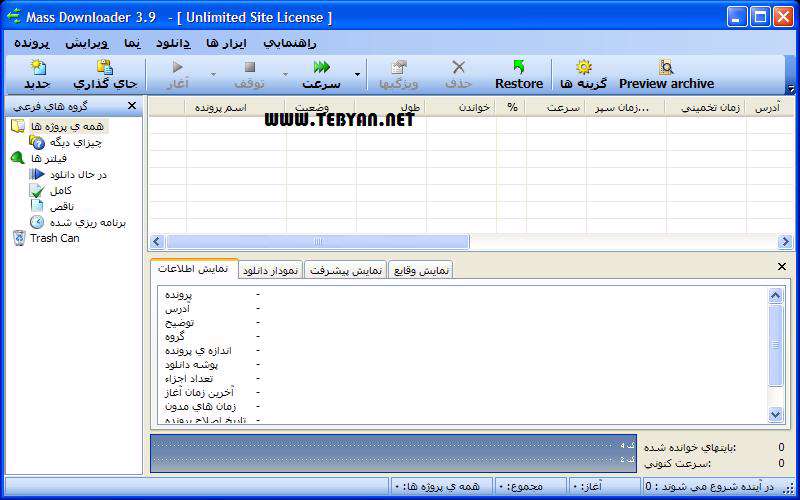Open the ويرايش (Edit) menu
The height and width of the screenshot is (500, 800).
point(87,43)
